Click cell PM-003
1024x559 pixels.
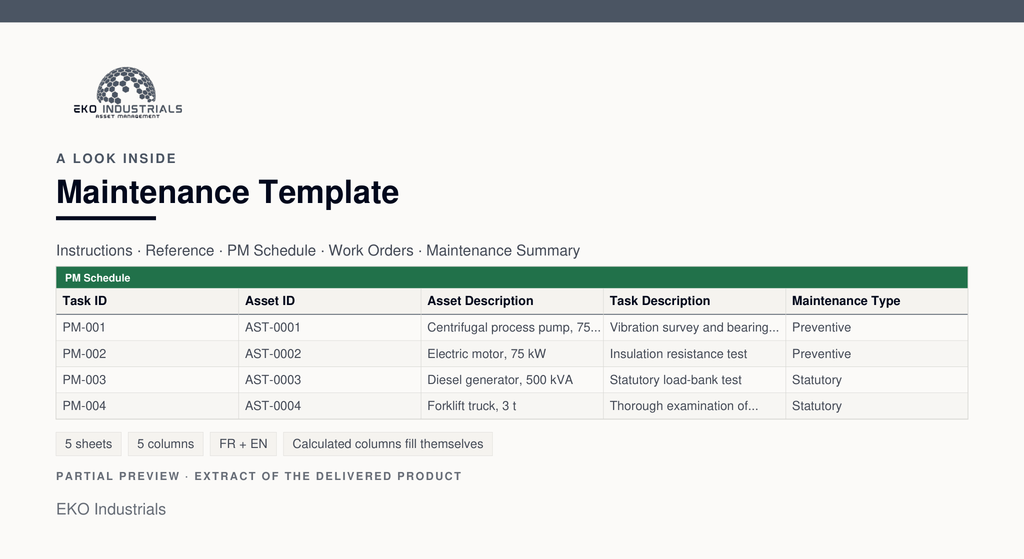click(148, 380)
